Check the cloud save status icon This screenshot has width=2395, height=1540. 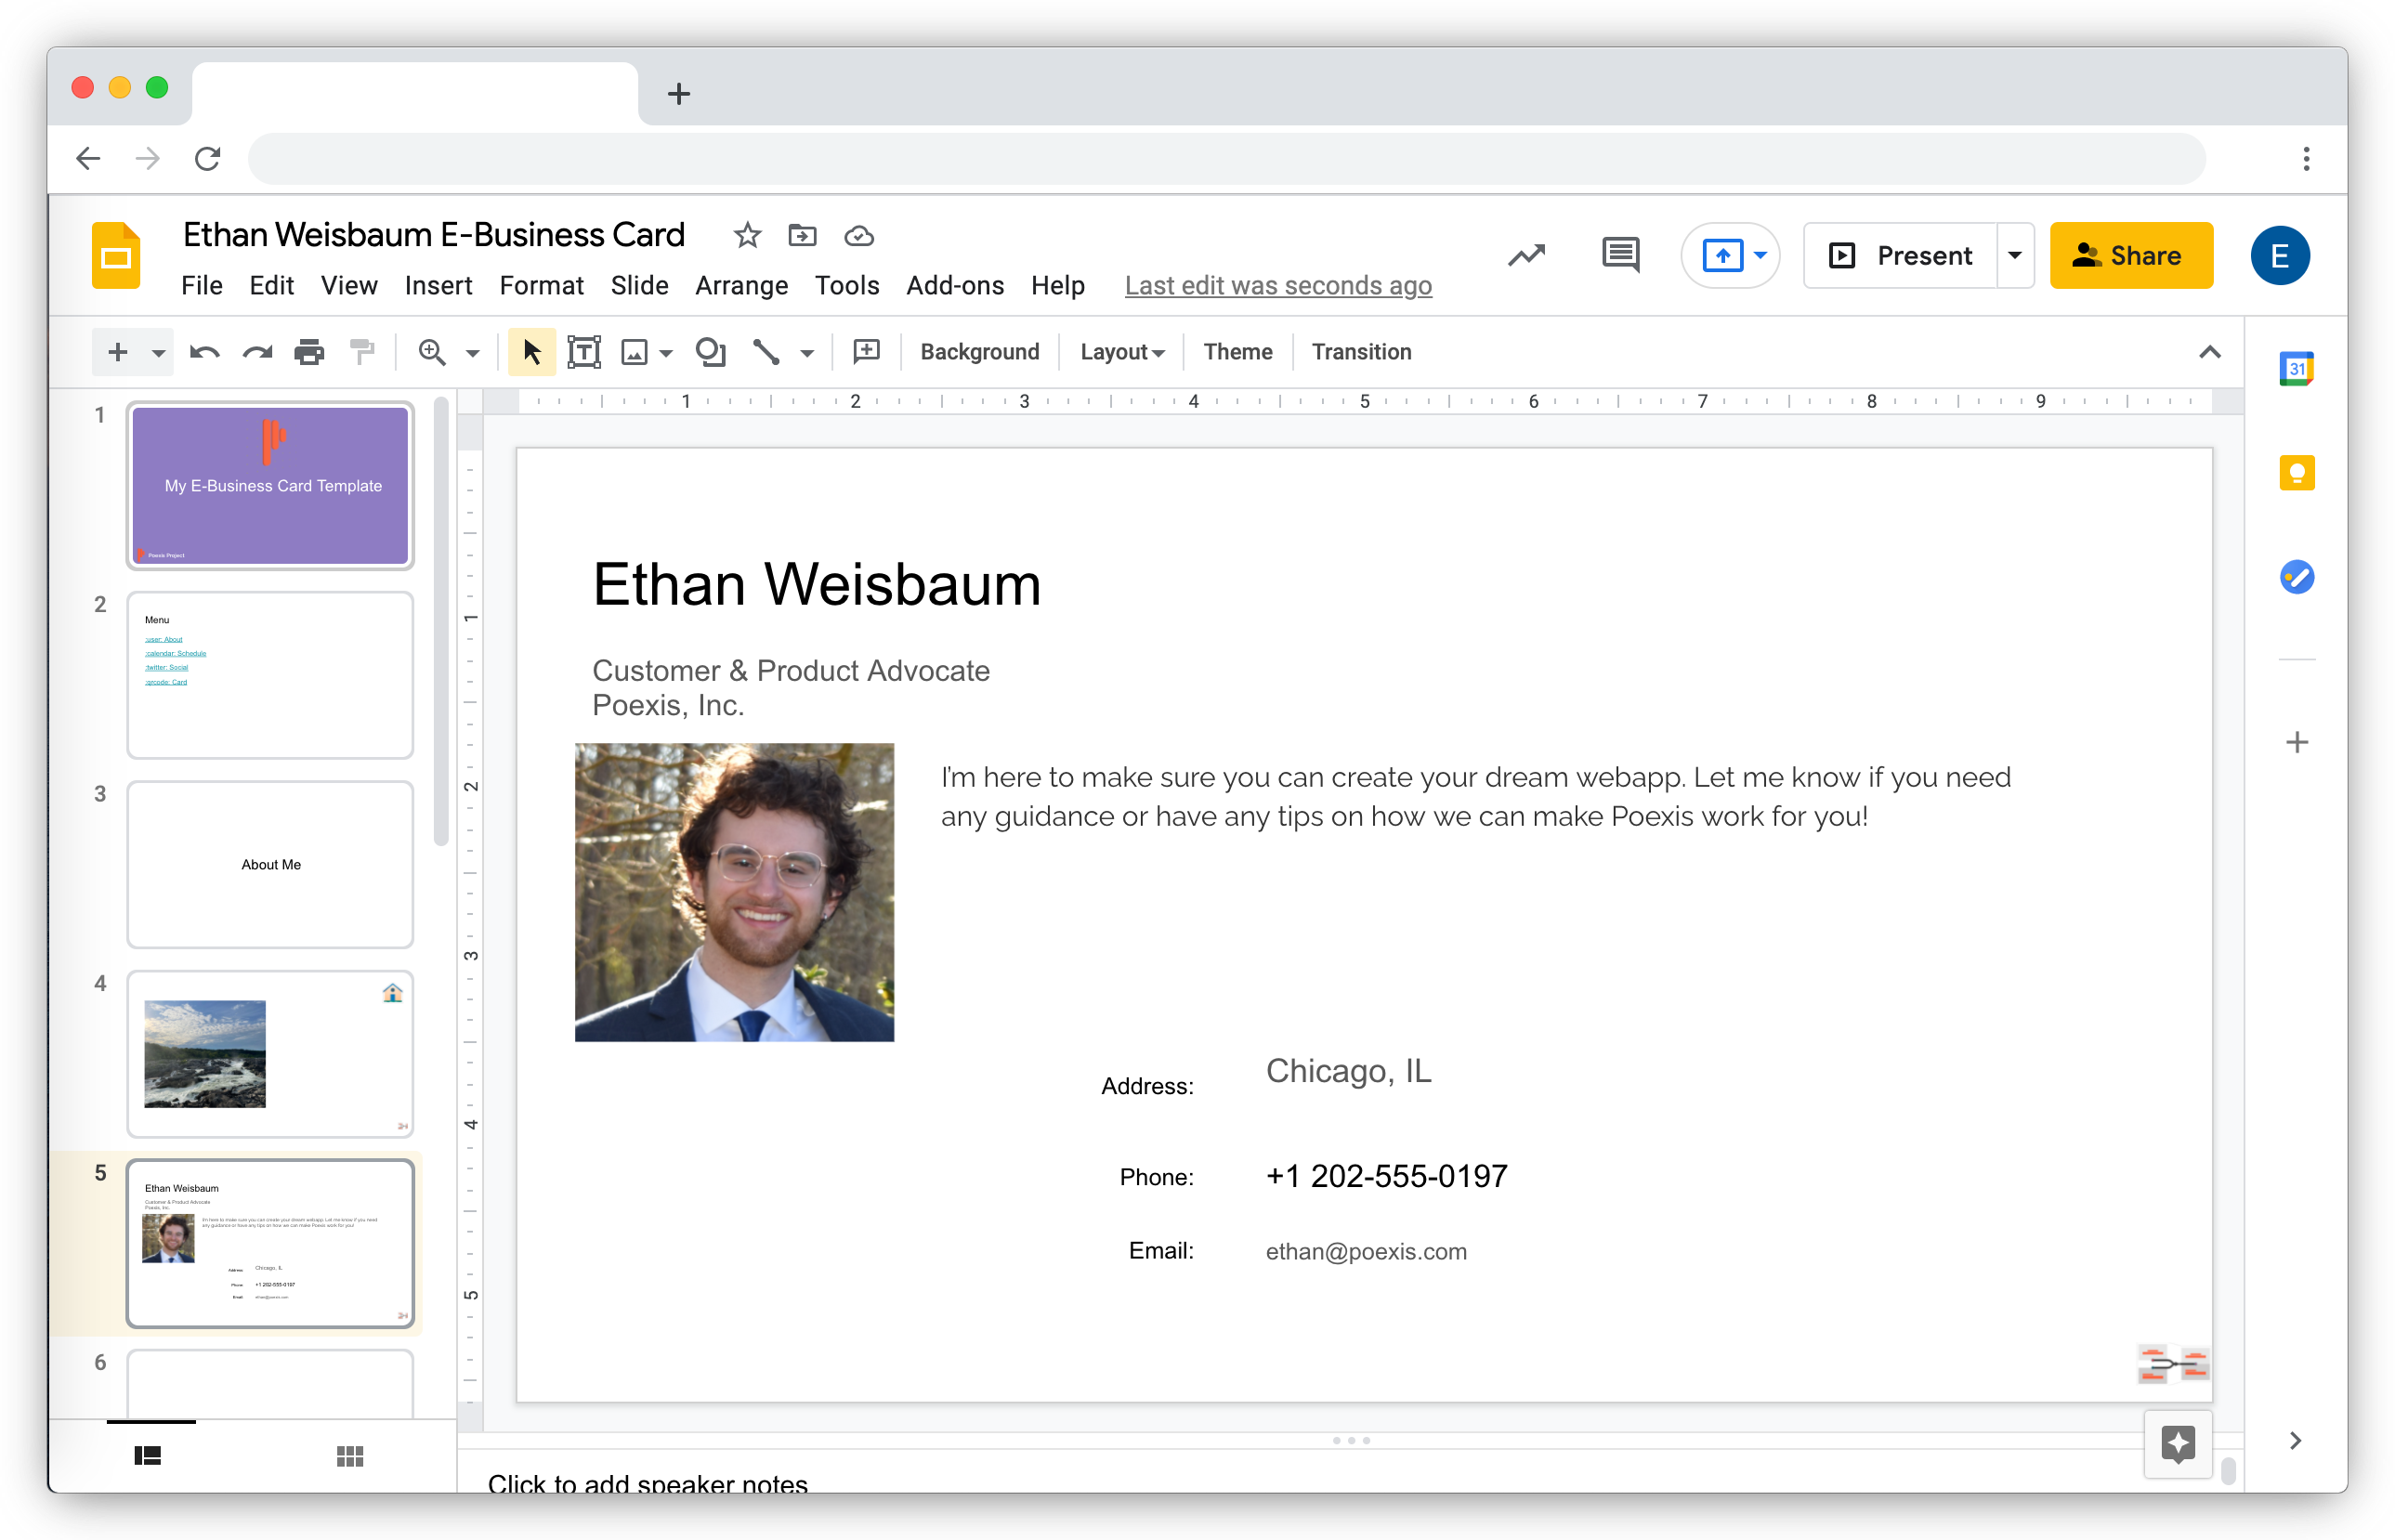coord(858,236)
